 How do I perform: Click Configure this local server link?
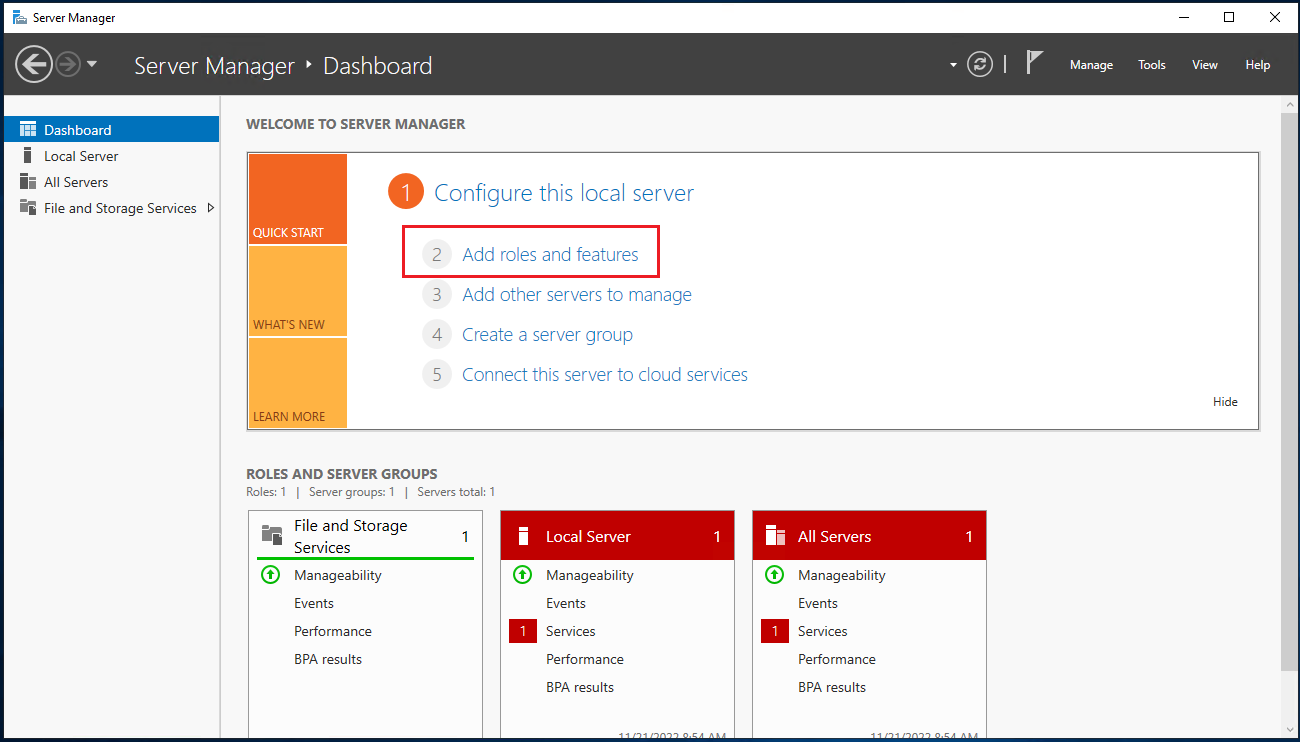click(x=564, y=193)
